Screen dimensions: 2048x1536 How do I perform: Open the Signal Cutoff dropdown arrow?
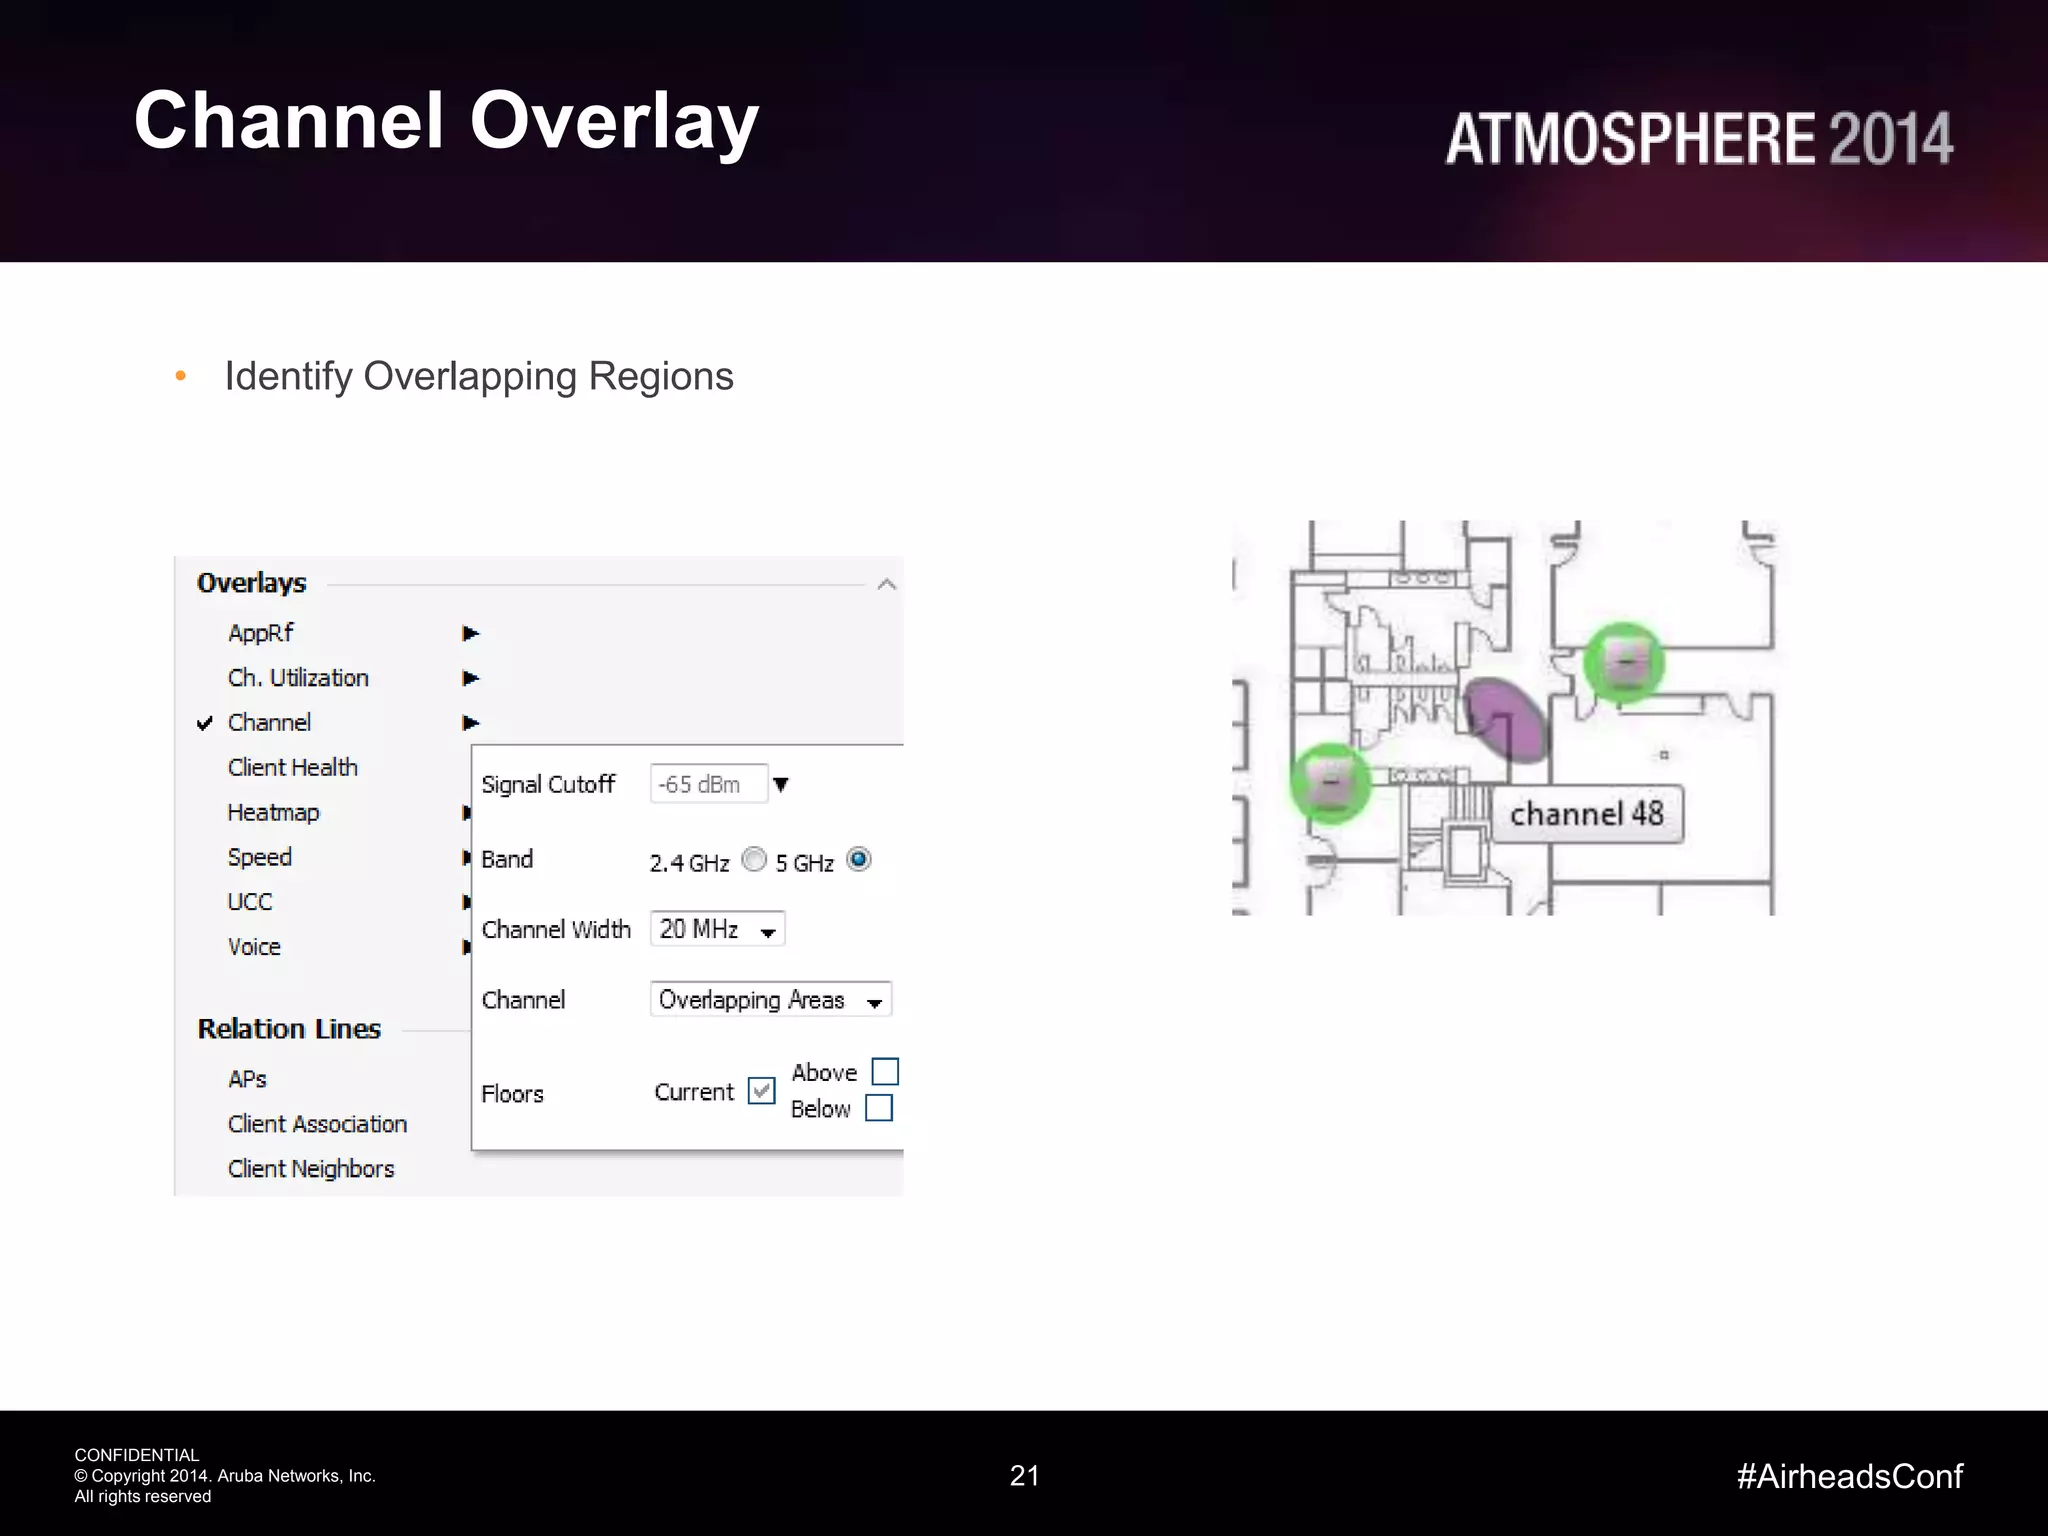781,785
